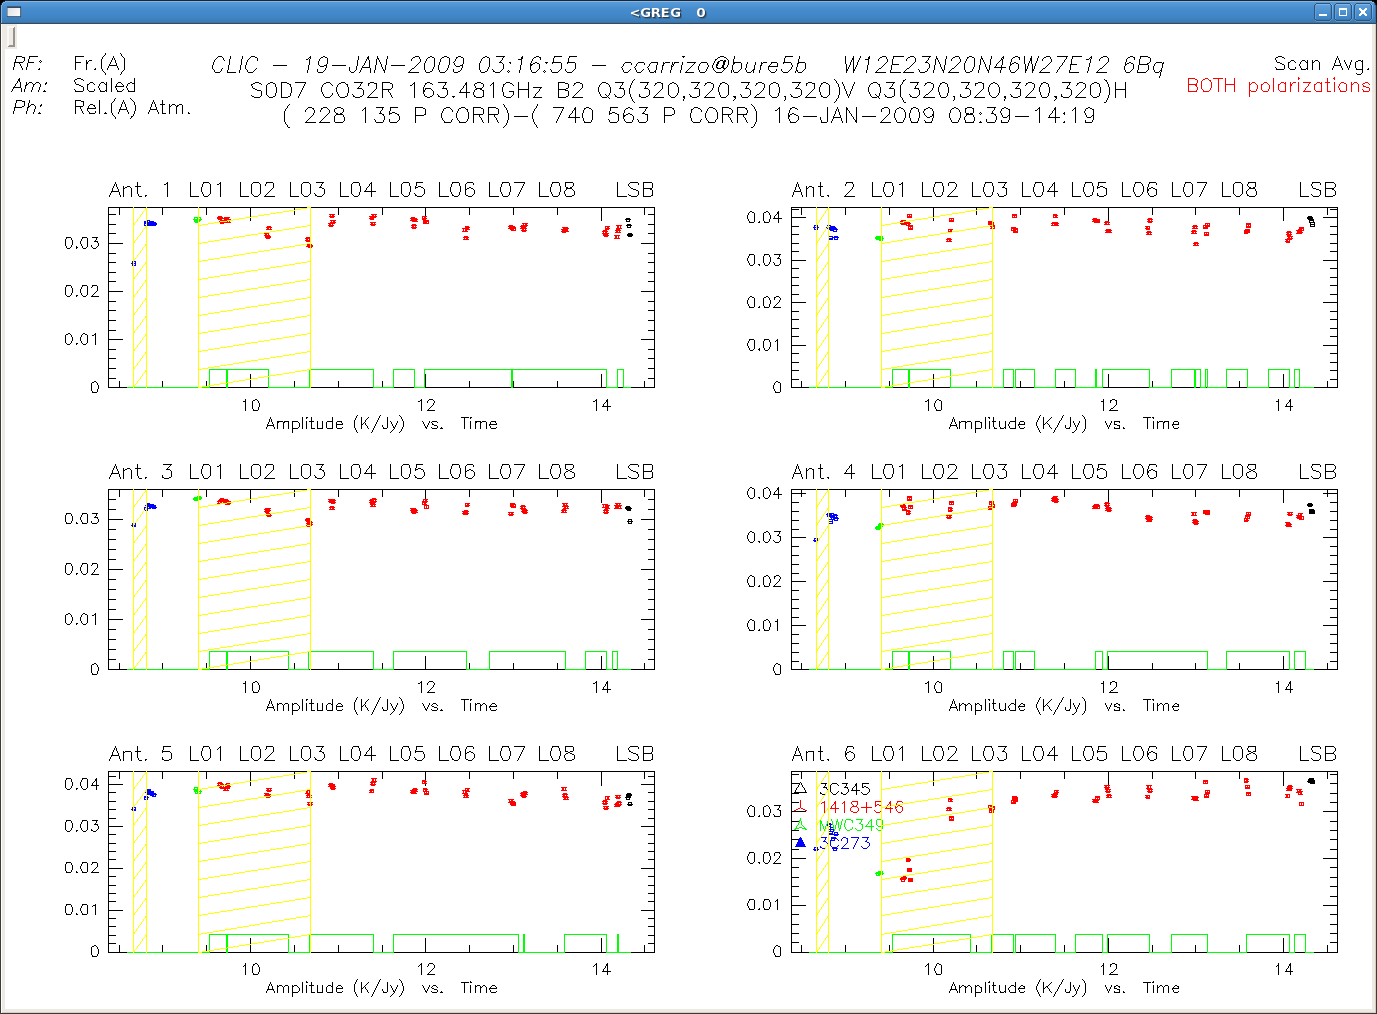Minimize the GREG window
Viewport: 1377px width, 1014px height.
point(1323,12)
